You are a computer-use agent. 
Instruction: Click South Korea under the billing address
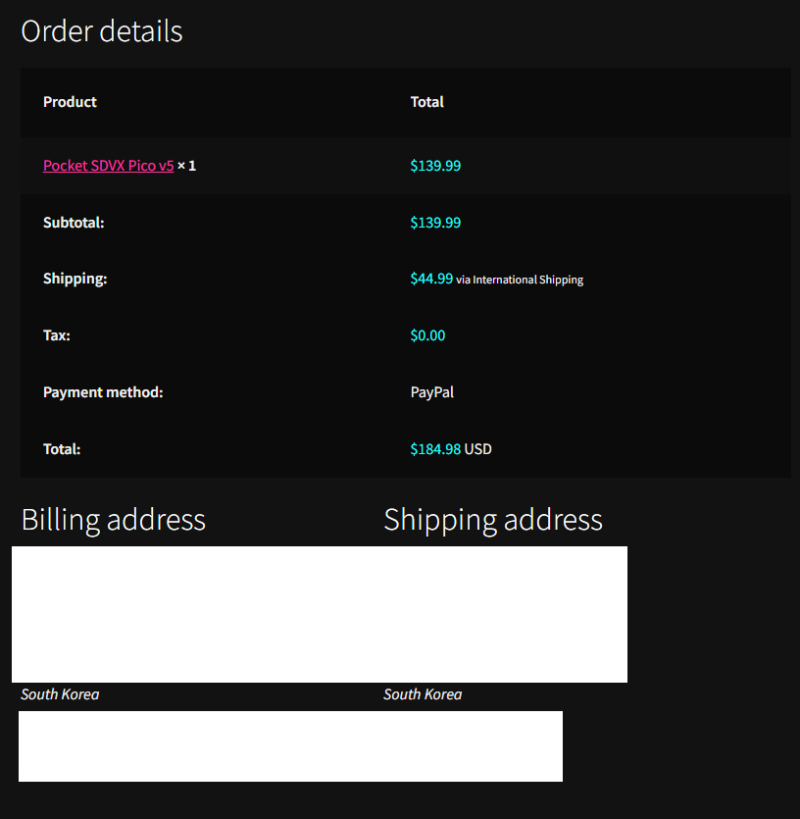(60, 694)
